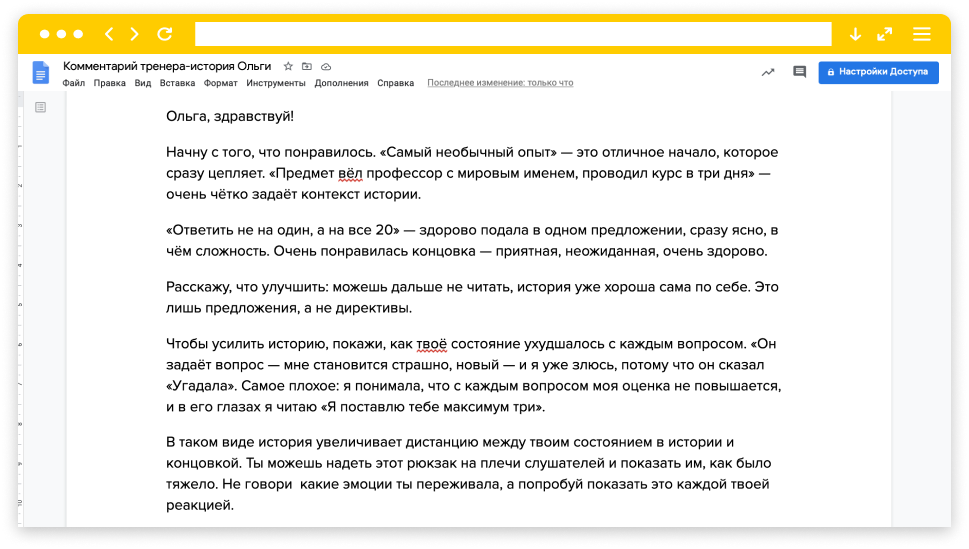Click the vertical ruler on the left
The height and width of the screenshot is (549, 969).
(20, 309)
